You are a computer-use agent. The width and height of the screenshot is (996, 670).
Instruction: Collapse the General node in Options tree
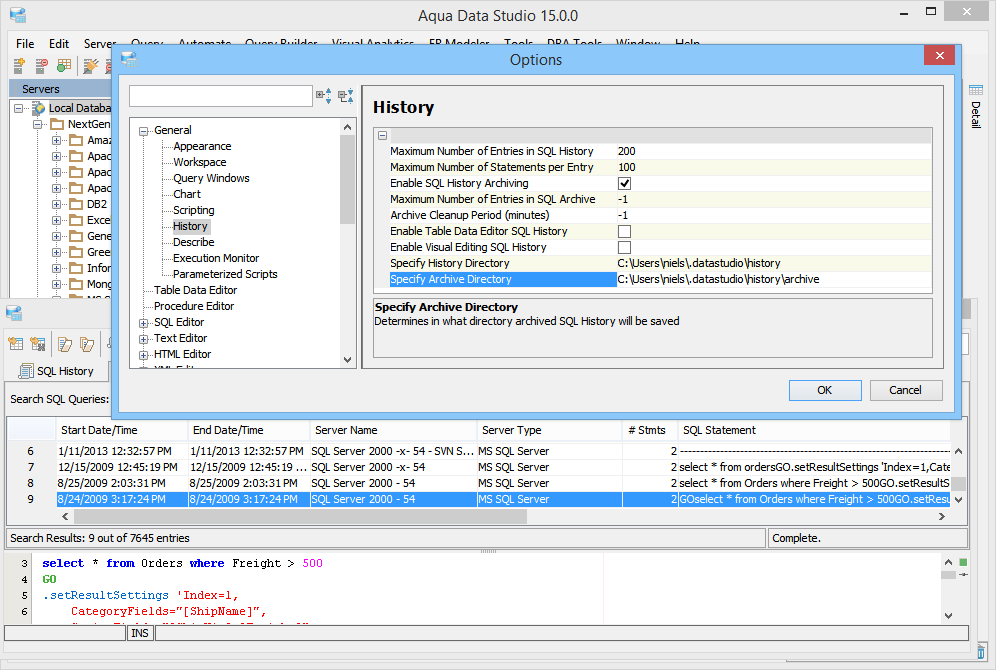[144, 131]
